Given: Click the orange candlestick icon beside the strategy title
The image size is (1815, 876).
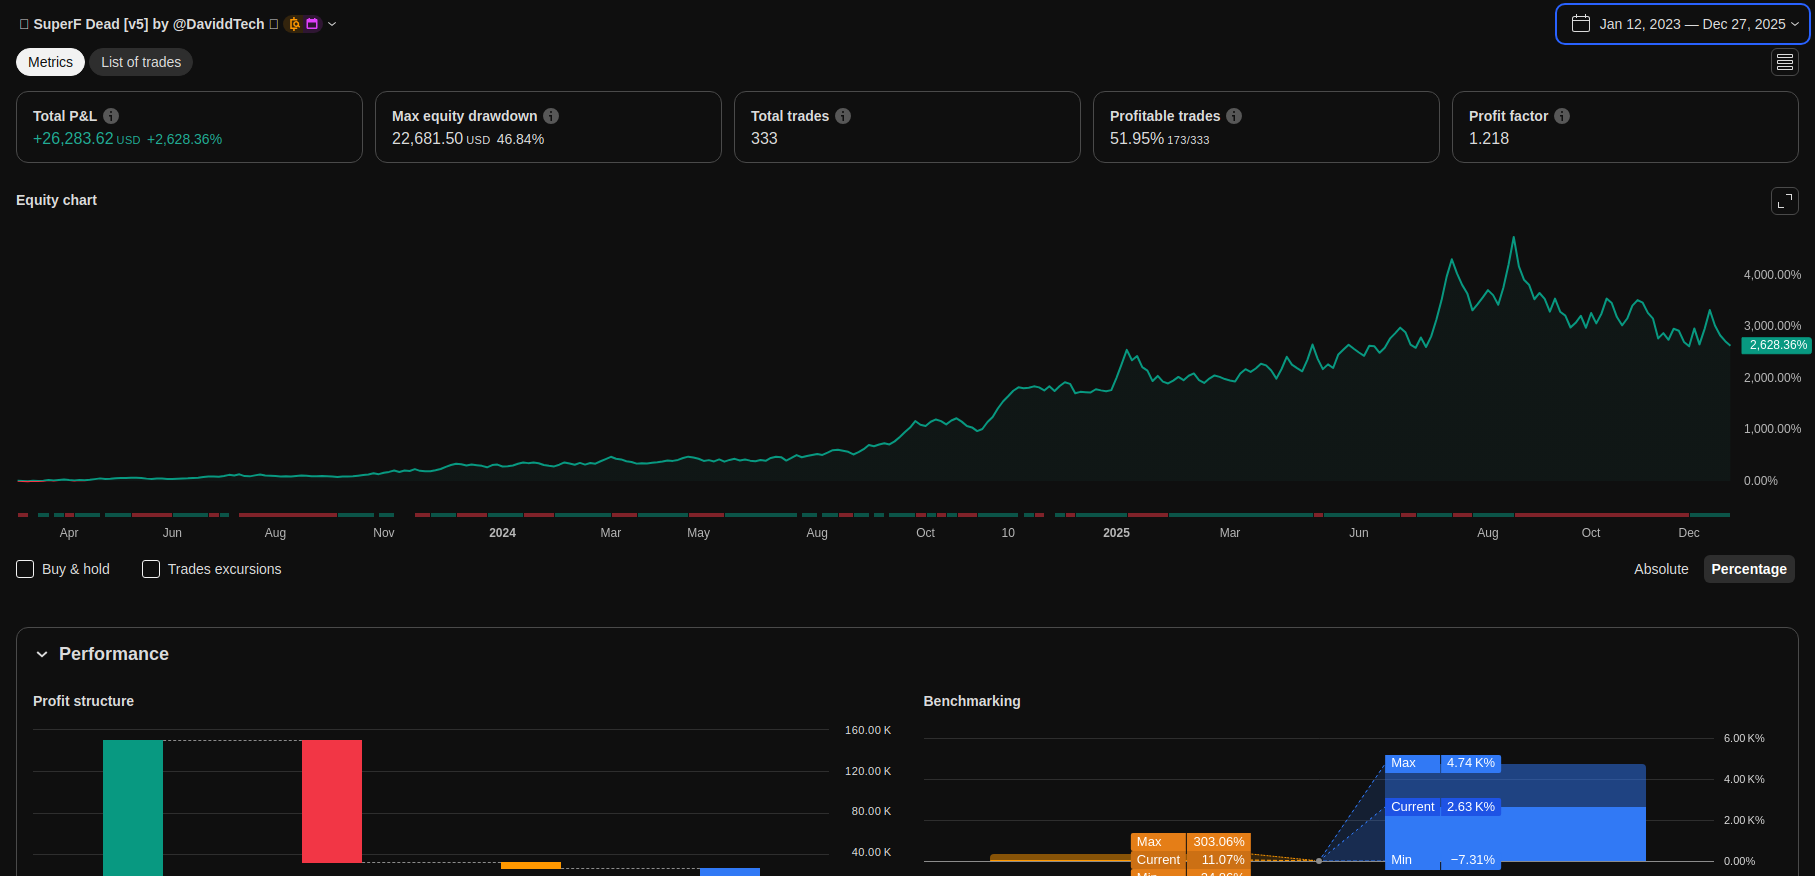Looking at the screenshot, I should [294, 24].
